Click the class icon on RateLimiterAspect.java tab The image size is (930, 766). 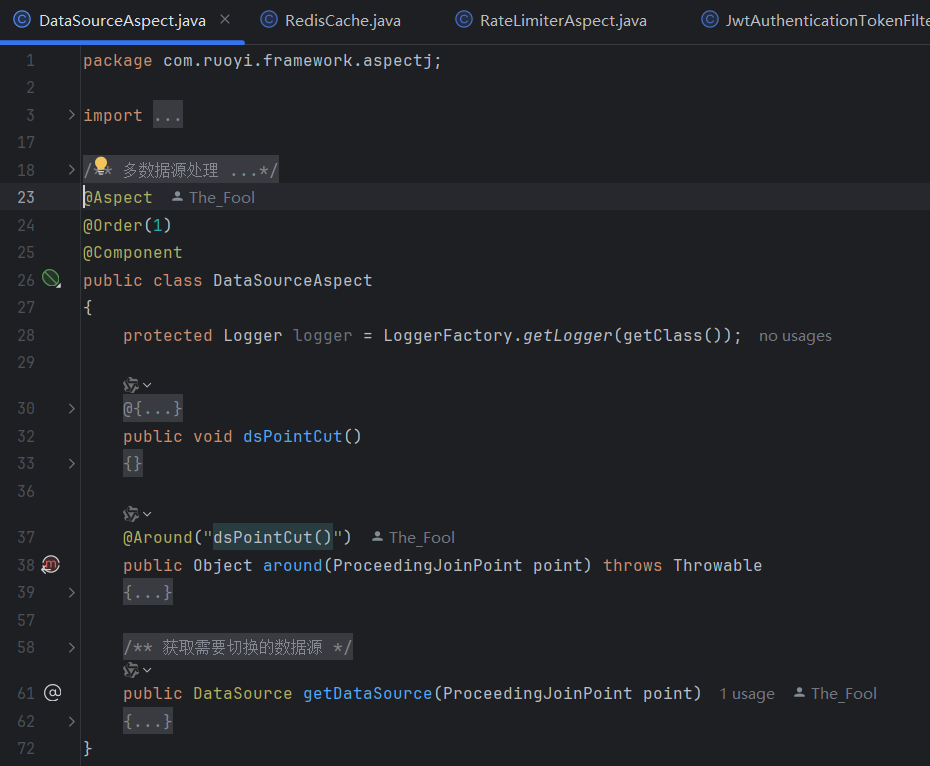464,20
